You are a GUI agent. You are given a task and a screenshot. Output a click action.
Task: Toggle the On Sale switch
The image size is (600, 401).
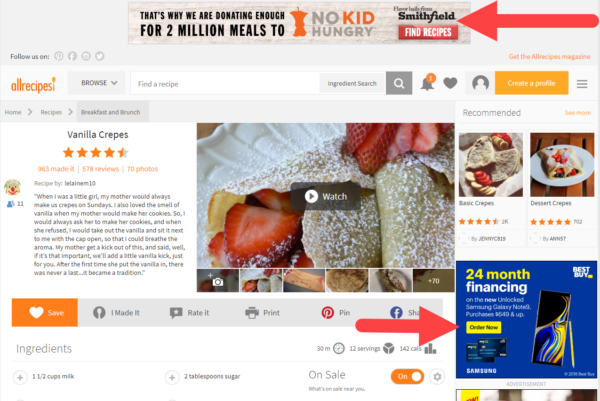pos(408,377)
